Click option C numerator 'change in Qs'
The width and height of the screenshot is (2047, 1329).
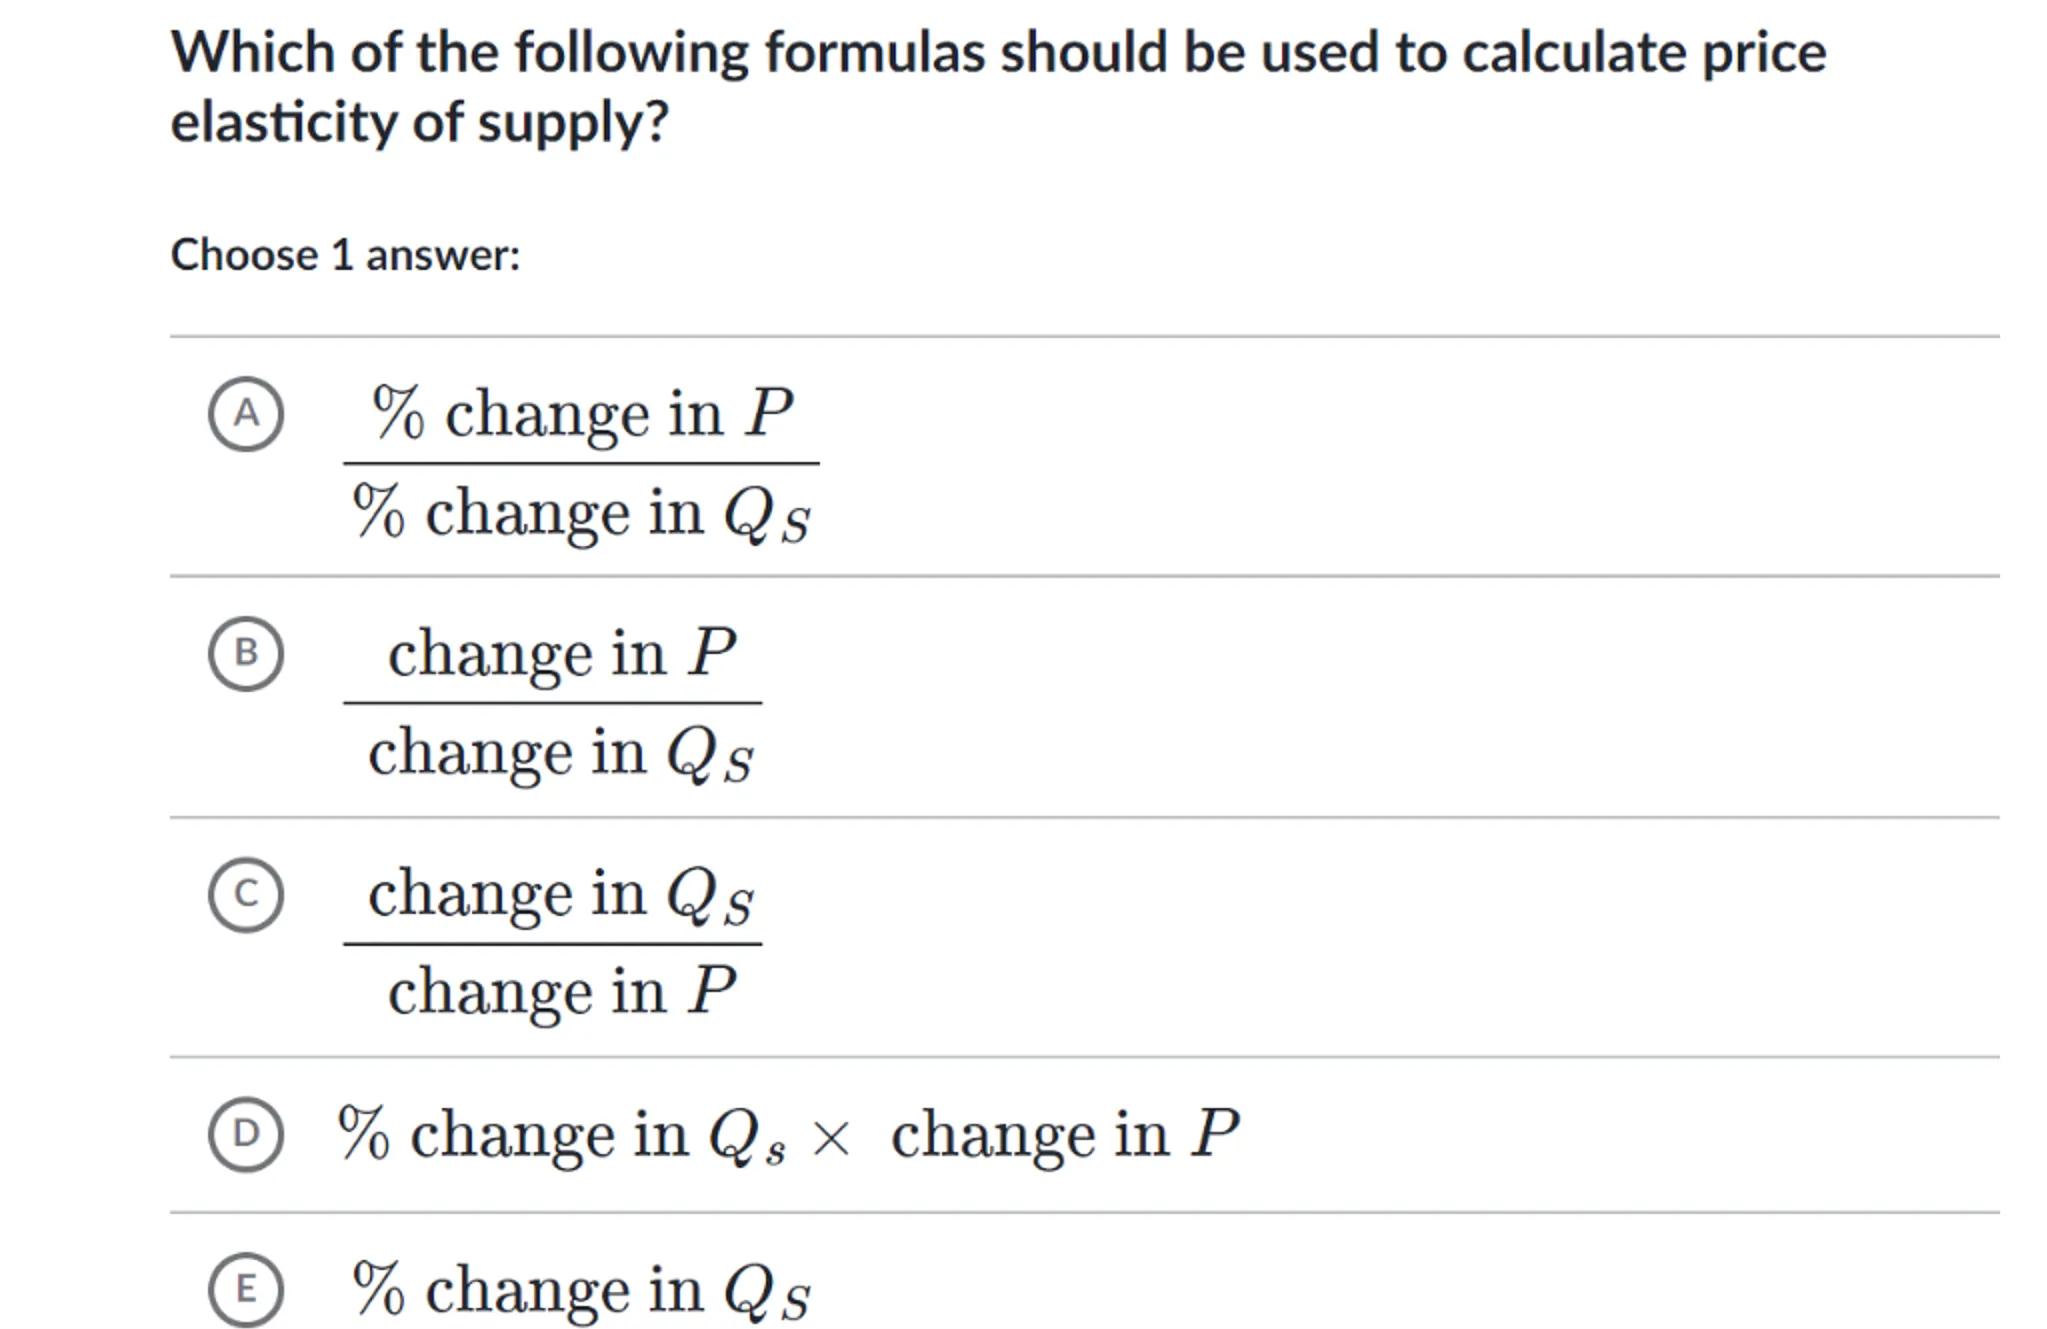click(560, 894)
